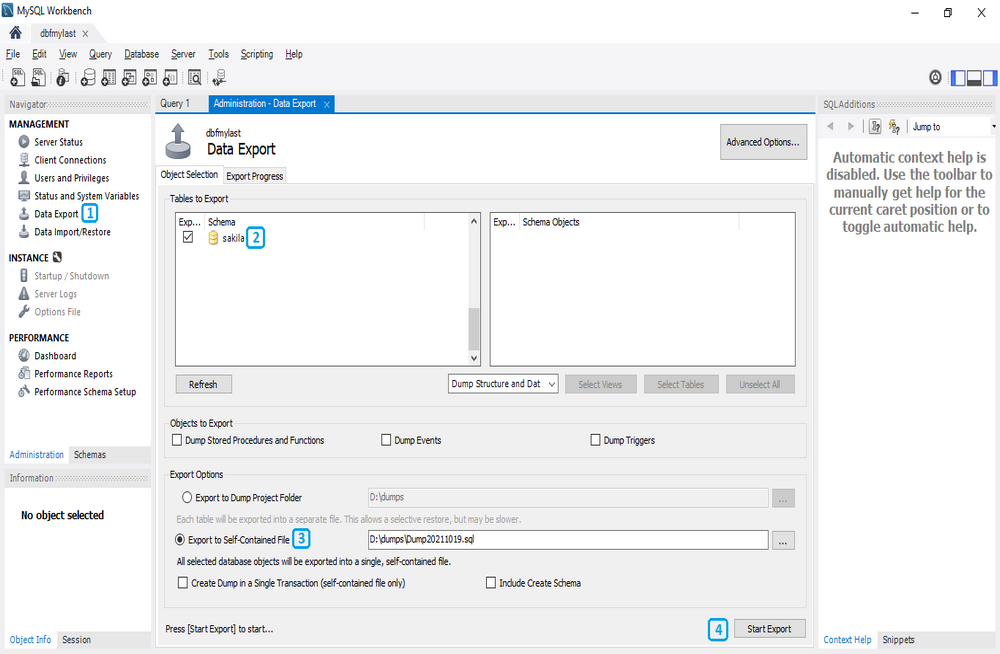The image size is (1000, 654).
Task: Switch to Session tab
Action: tap(77, 639)
